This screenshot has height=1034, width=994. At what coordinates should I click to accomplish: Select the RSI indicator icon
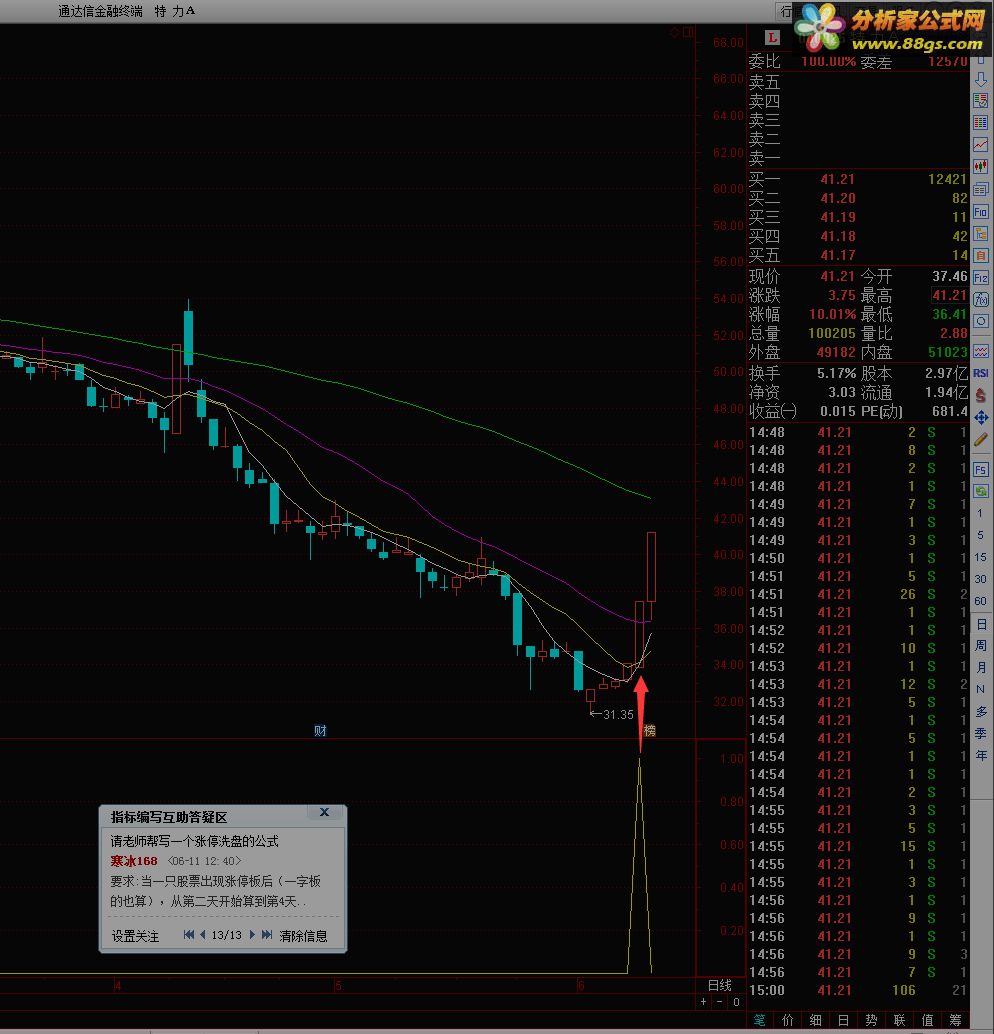click(981, 373)
